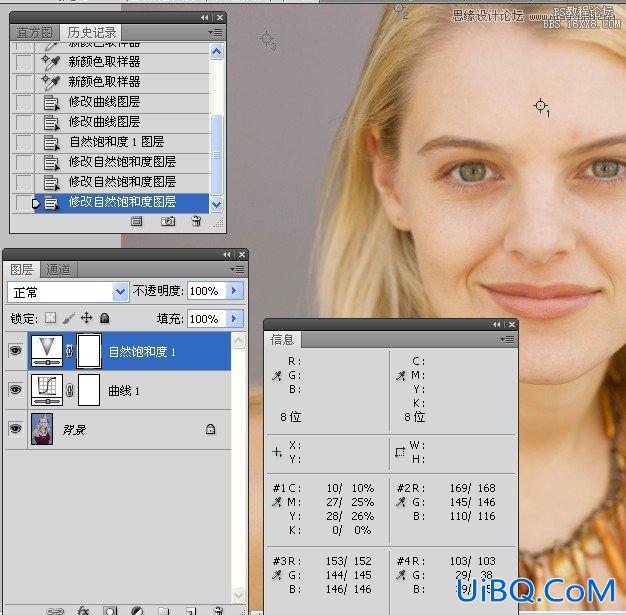This screenshot has height=615, width=626.
Task: Open Layers panel options menu
Action: point(238,270)
